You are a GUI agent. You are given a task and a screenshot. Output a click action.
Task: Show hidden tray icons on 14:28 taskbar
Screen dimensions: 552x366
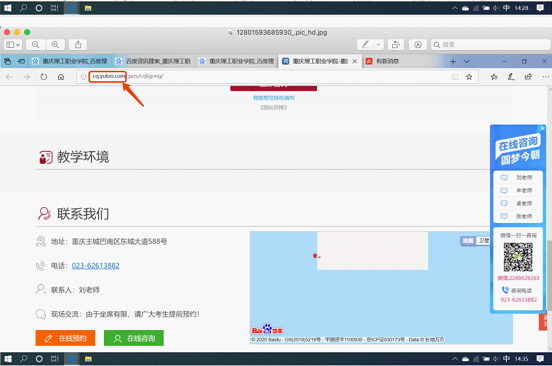455,8
